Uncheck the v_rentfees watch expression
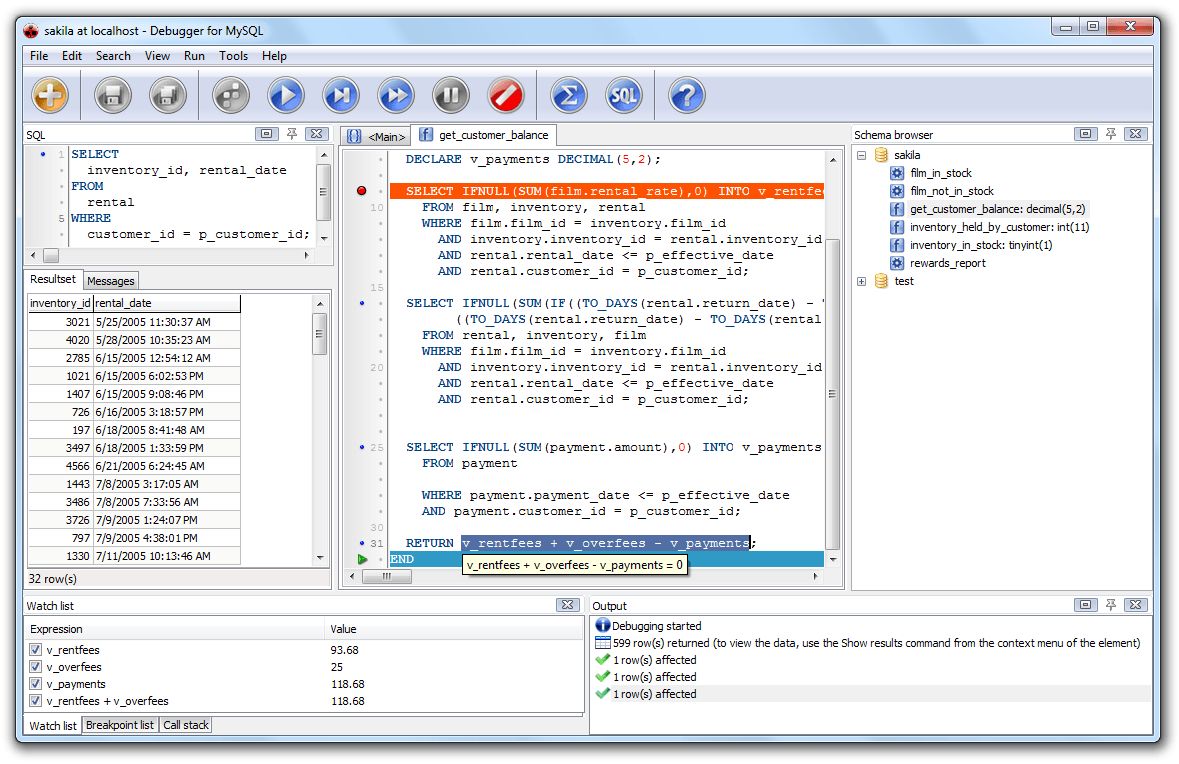 point(34,649)
